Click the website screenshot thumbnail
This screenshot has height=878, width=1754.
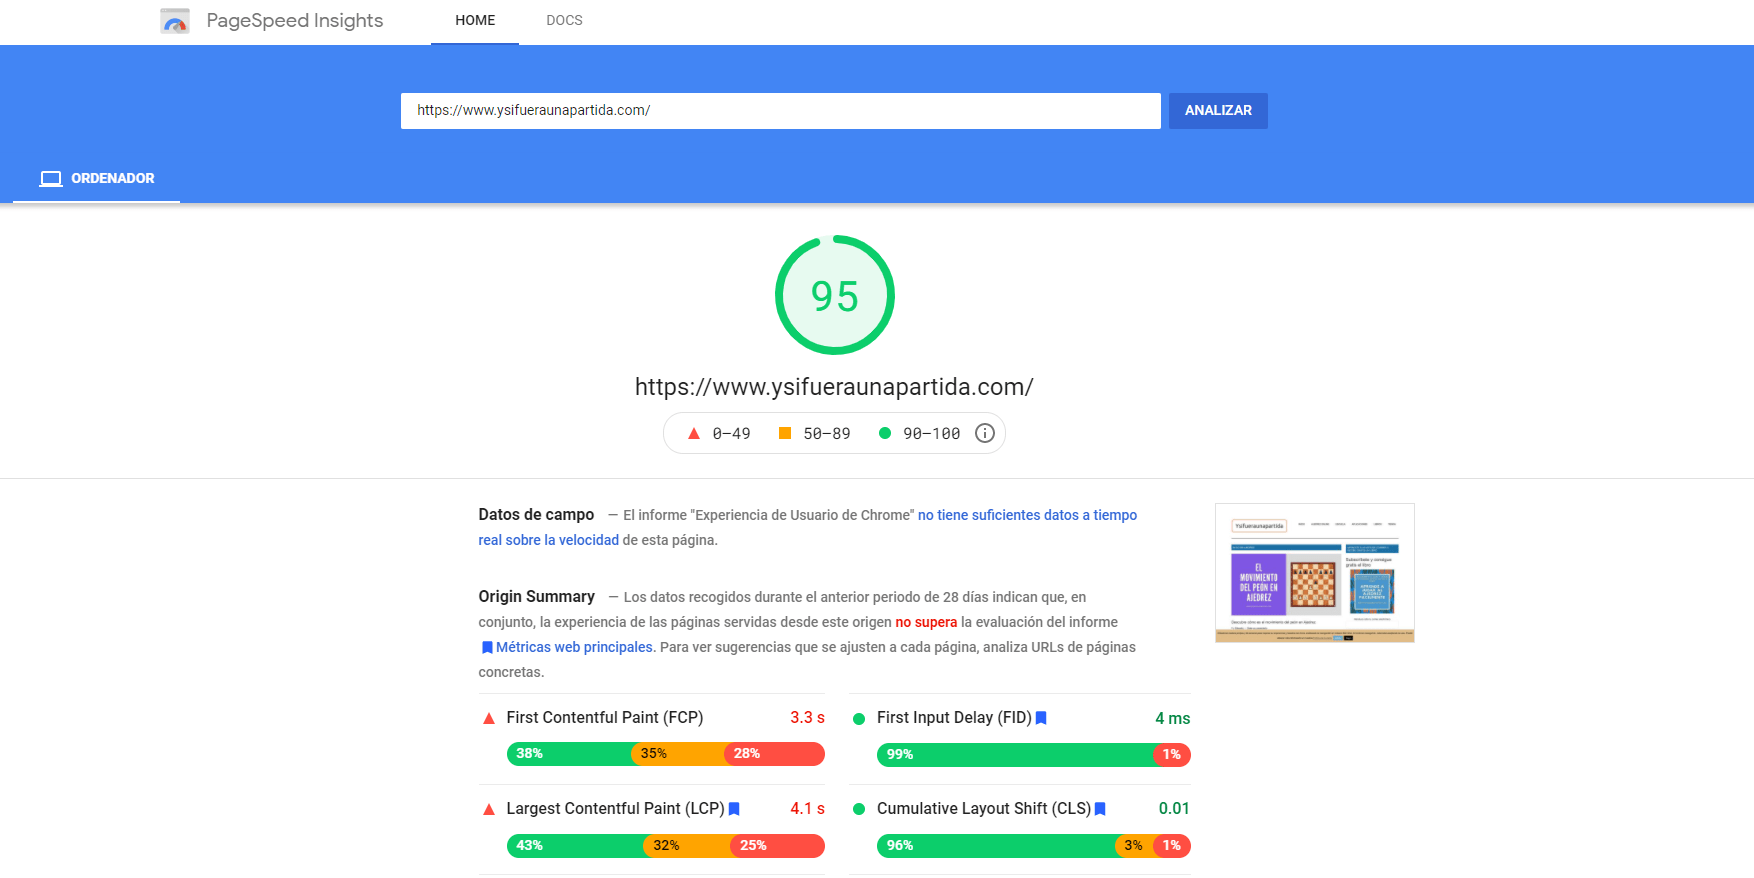1315,573
